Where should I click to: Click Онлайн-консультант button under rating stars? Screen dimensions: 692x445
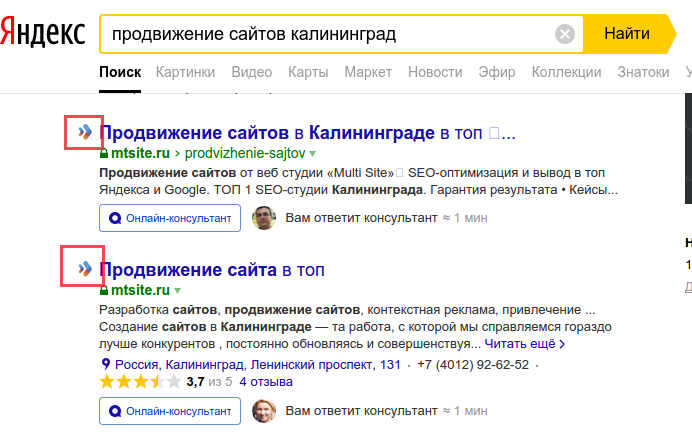[170, 411]
